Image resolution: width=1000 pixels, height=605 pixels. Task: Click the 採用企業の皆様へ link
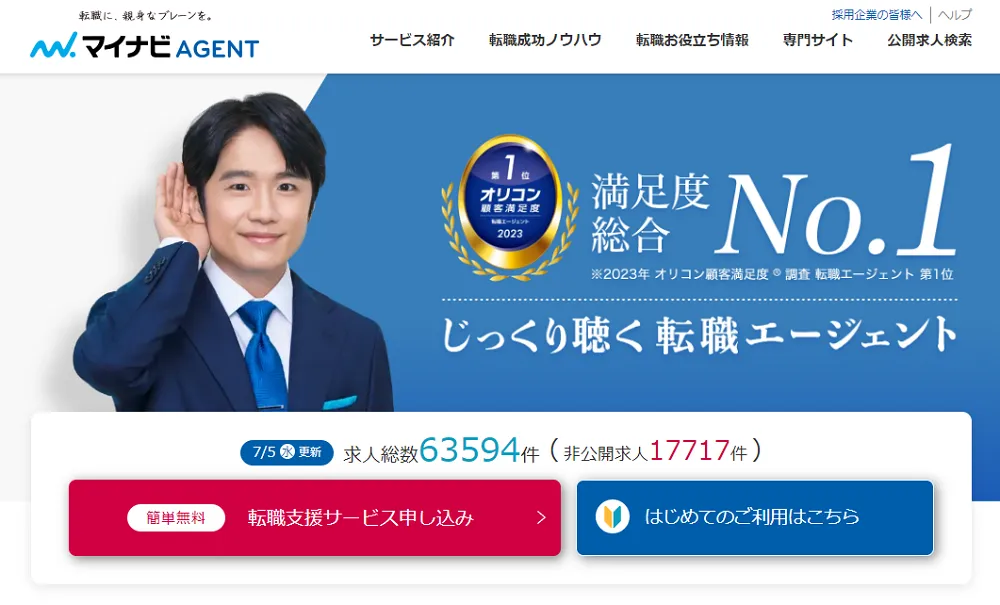tap(876, 14)
